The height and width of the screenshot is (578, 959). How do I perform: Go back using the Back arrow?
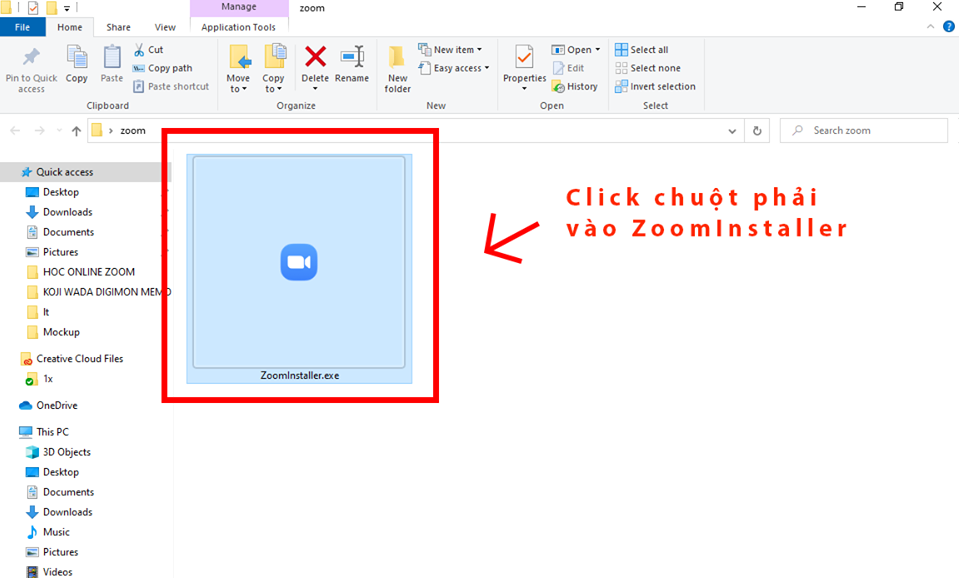pyautogui.click(x=15, y=130)
